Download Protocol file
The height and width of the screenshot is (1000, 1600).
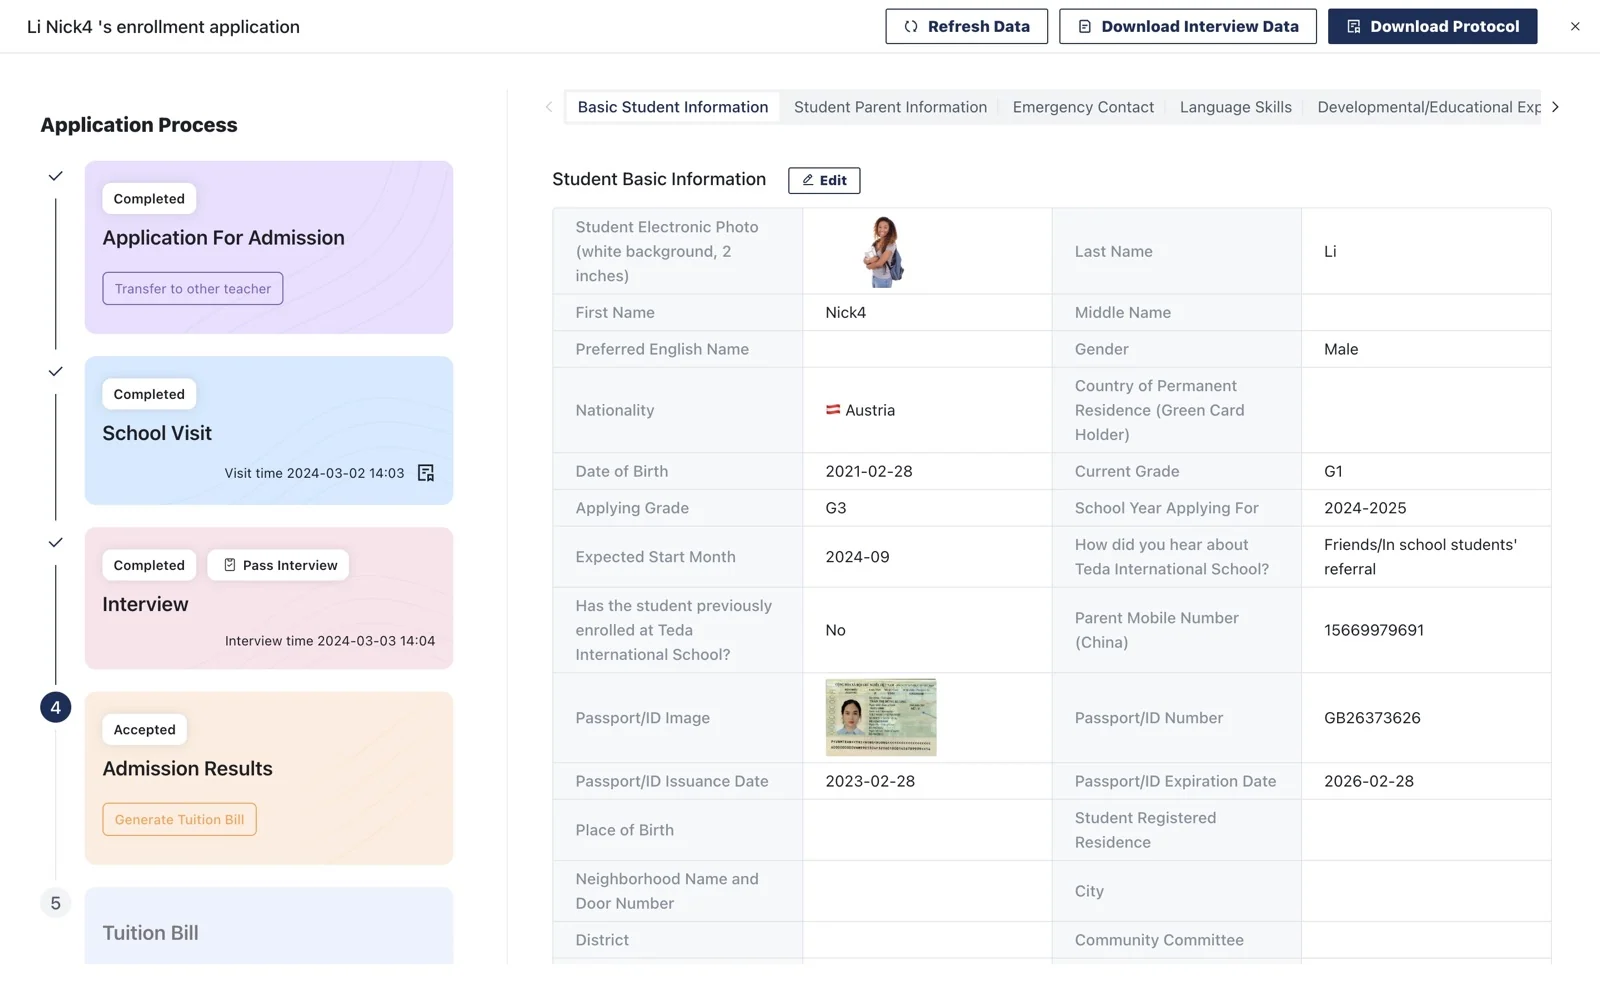click(x=1433, y=27)
